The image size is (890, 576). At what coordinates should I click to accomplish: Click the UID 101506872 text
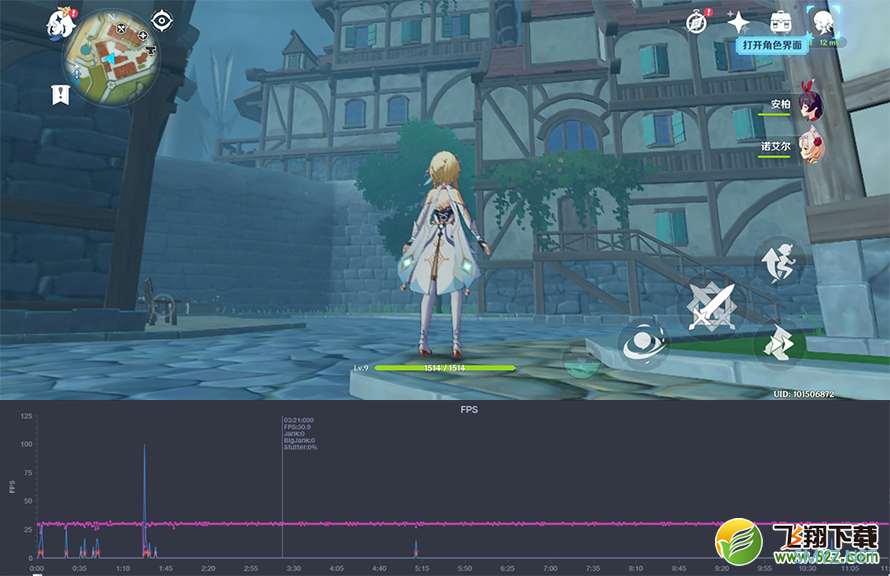coord(803,394)
